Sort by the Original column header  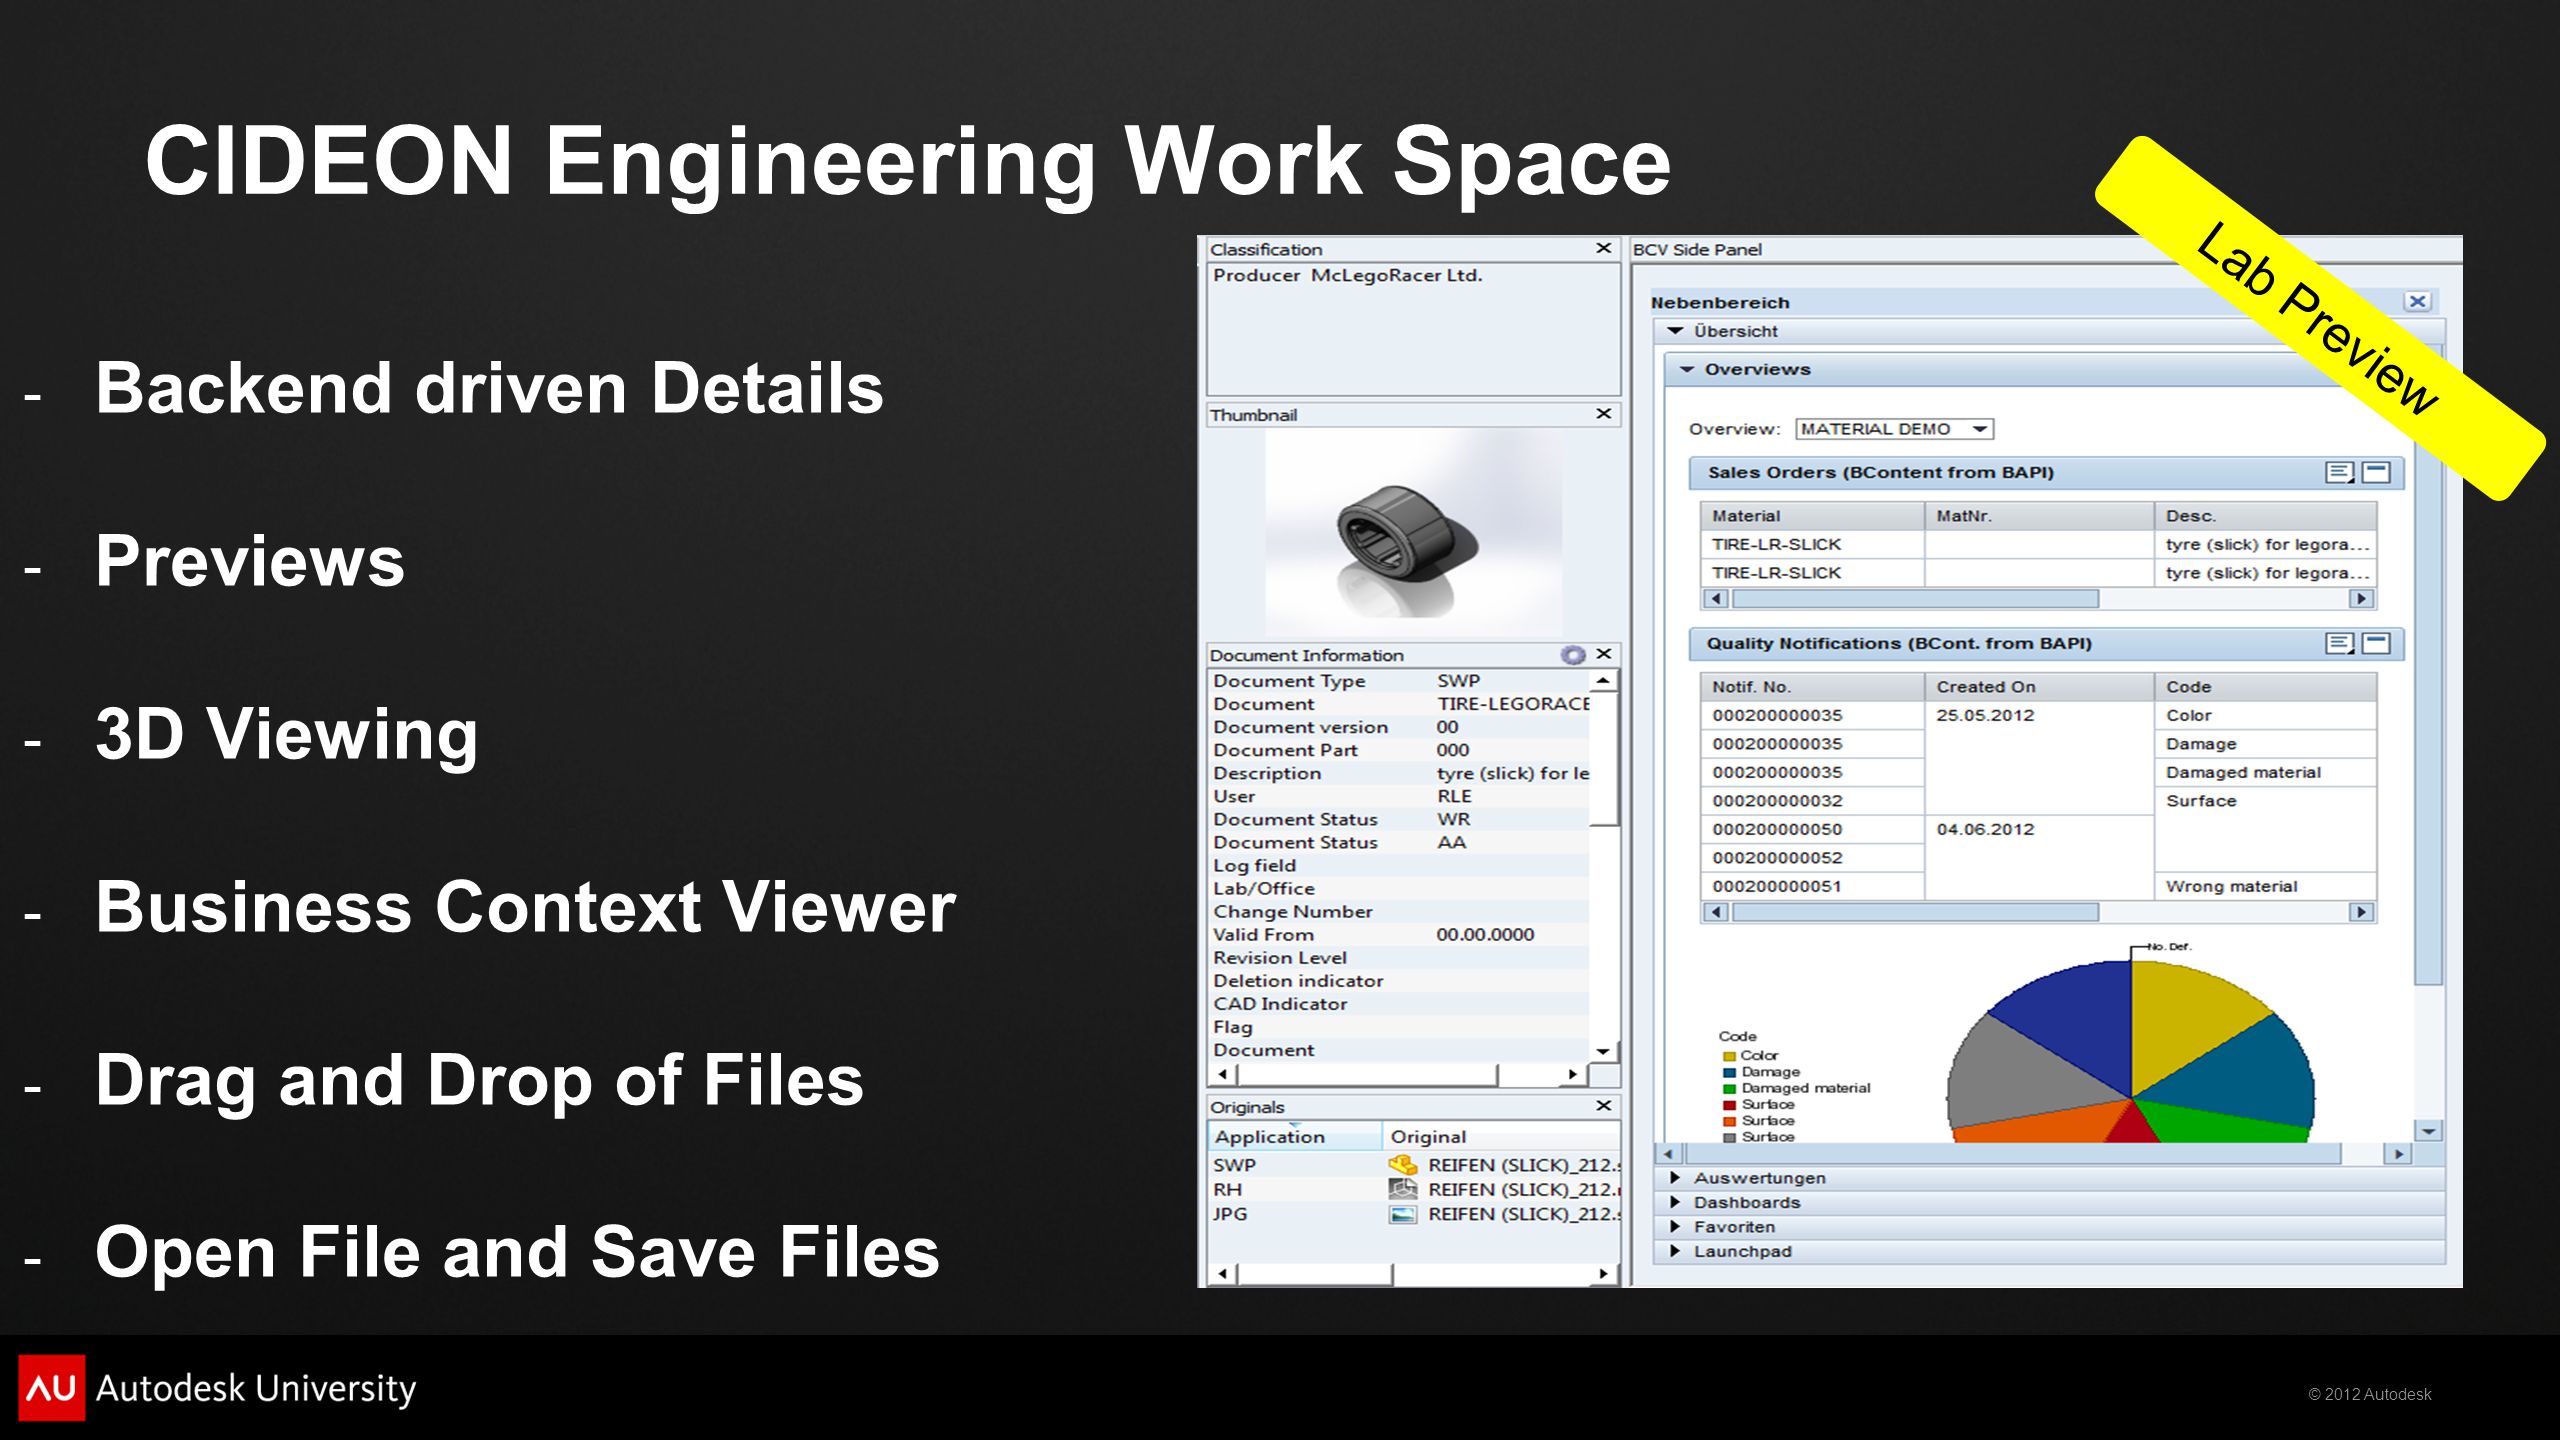1500,1137
